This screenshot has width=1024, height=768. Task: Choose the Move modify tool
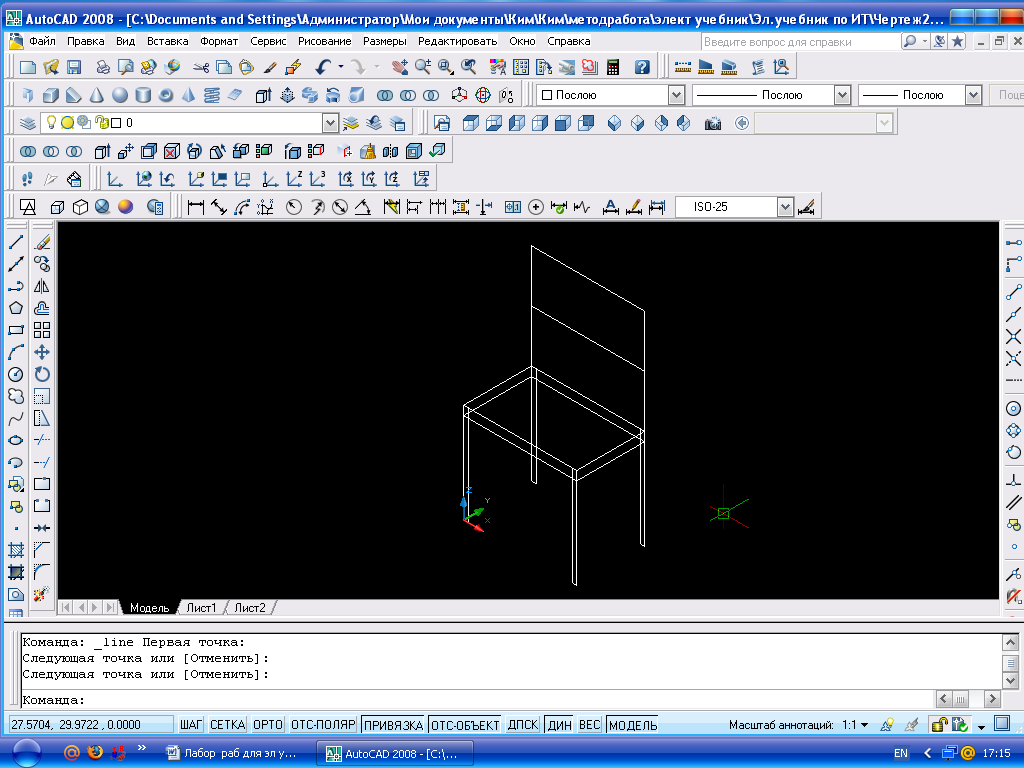[42, 353]
